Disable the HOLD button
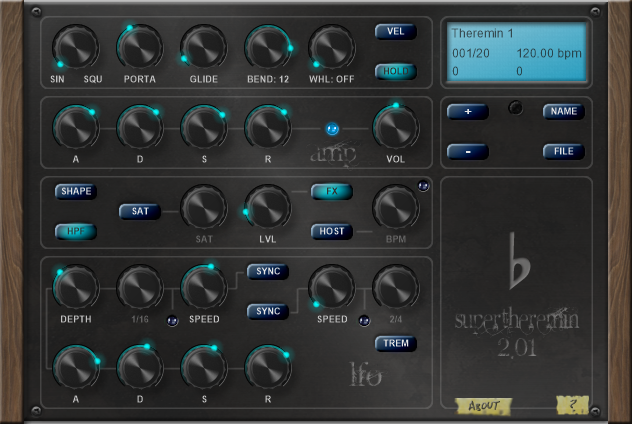Screen dimensions: 632x424 click(x=396, y=71)
